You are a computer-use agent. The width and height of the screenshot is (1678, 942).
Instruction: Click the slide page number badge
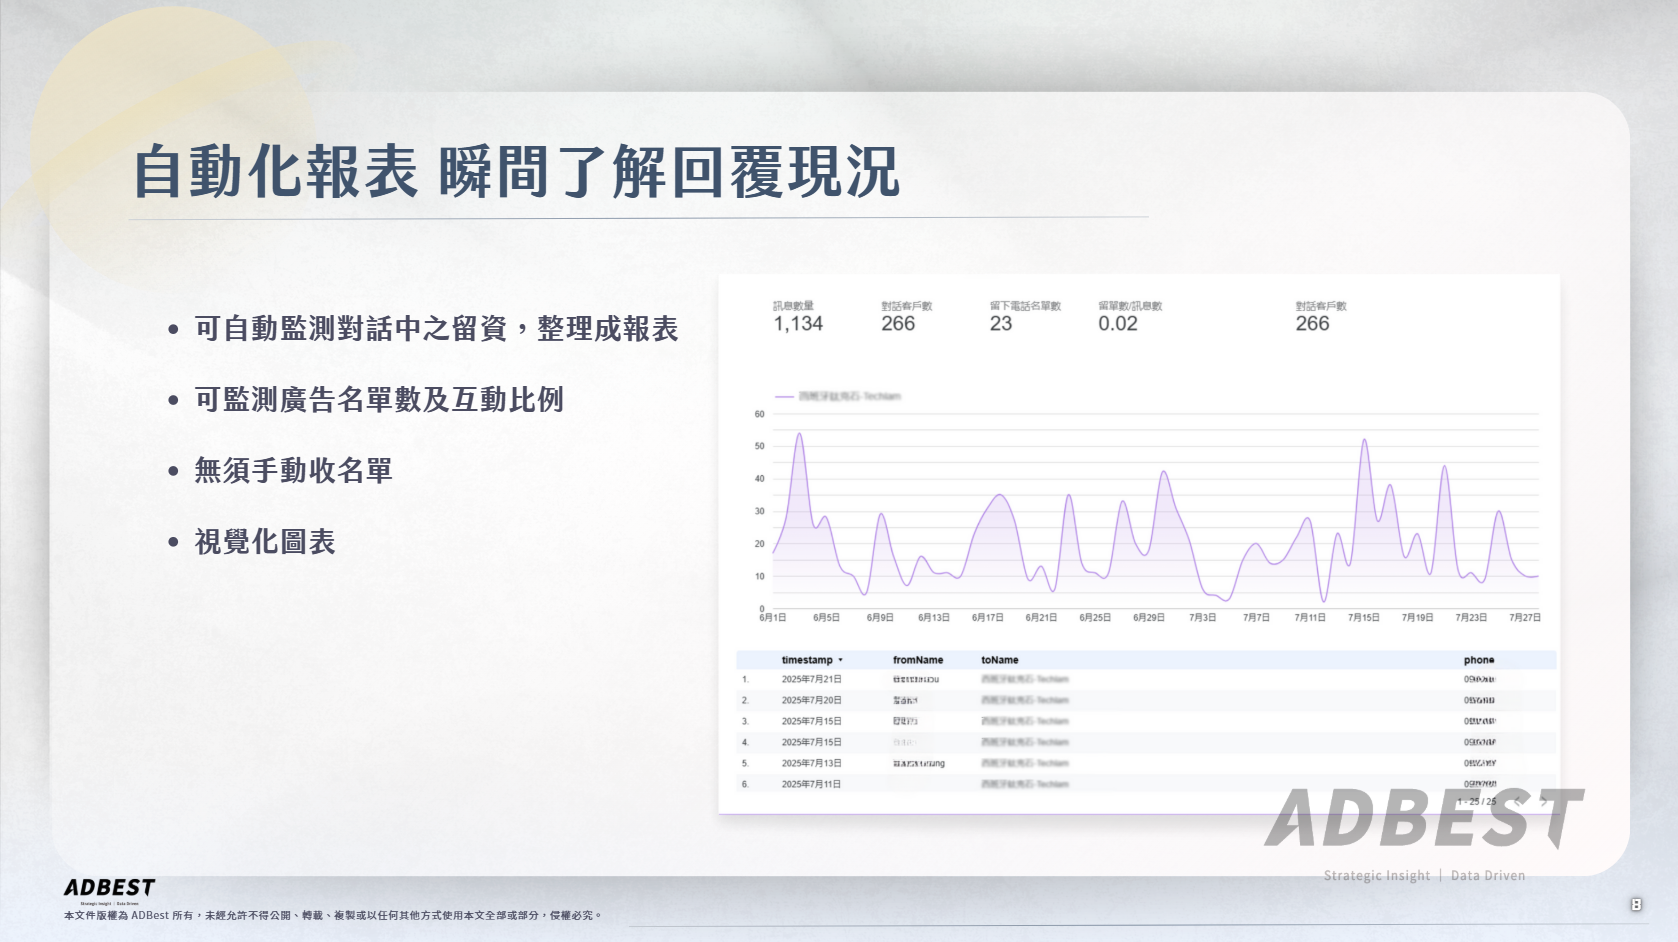click(x=1636, y=904)
